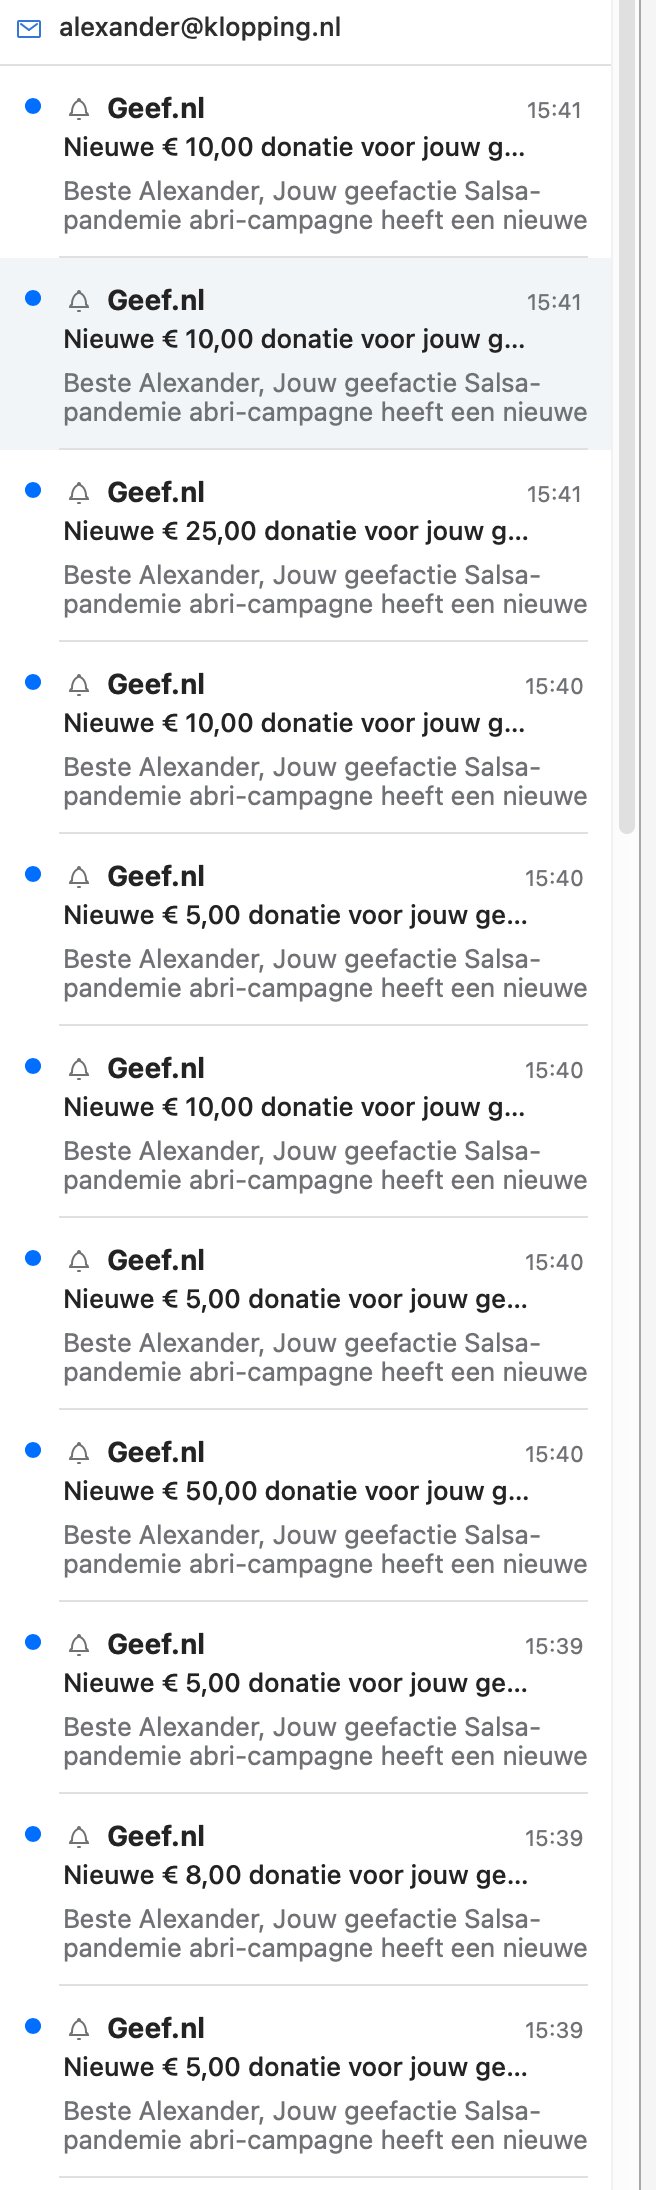Click the bell icon on the topmost email
Image resolution: width=656 pixels, height=2190 pixels.
tap(79, 109)
